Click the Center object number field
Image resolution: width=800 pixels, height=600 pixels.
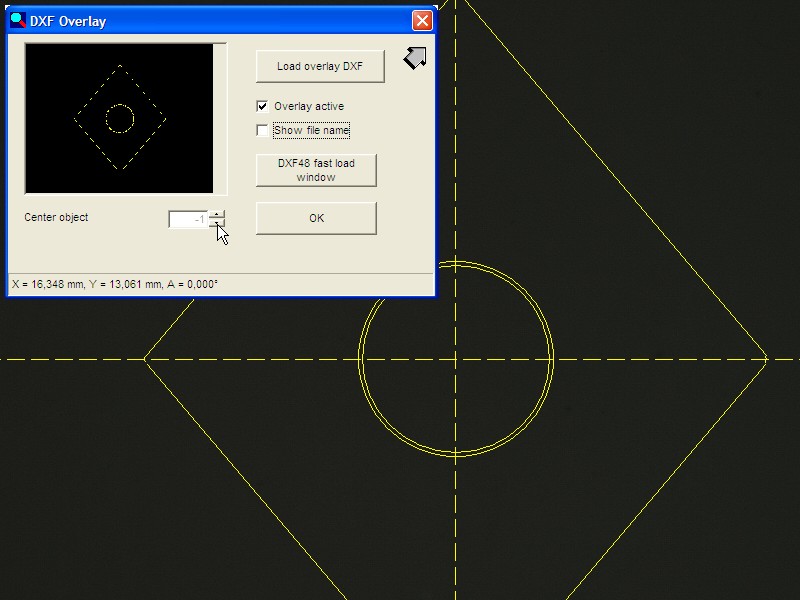[x=188, y=219]
